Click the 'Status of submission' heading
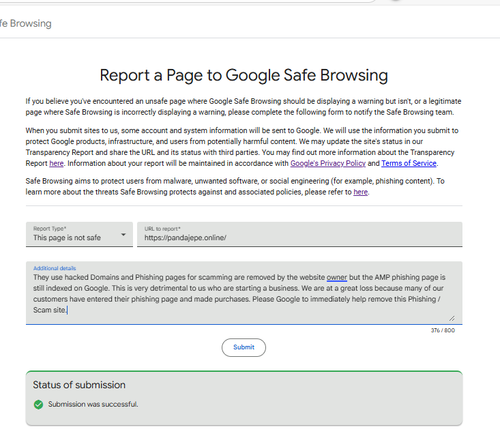The height and width of the screenshot is (447, 500). pos(79,385)
